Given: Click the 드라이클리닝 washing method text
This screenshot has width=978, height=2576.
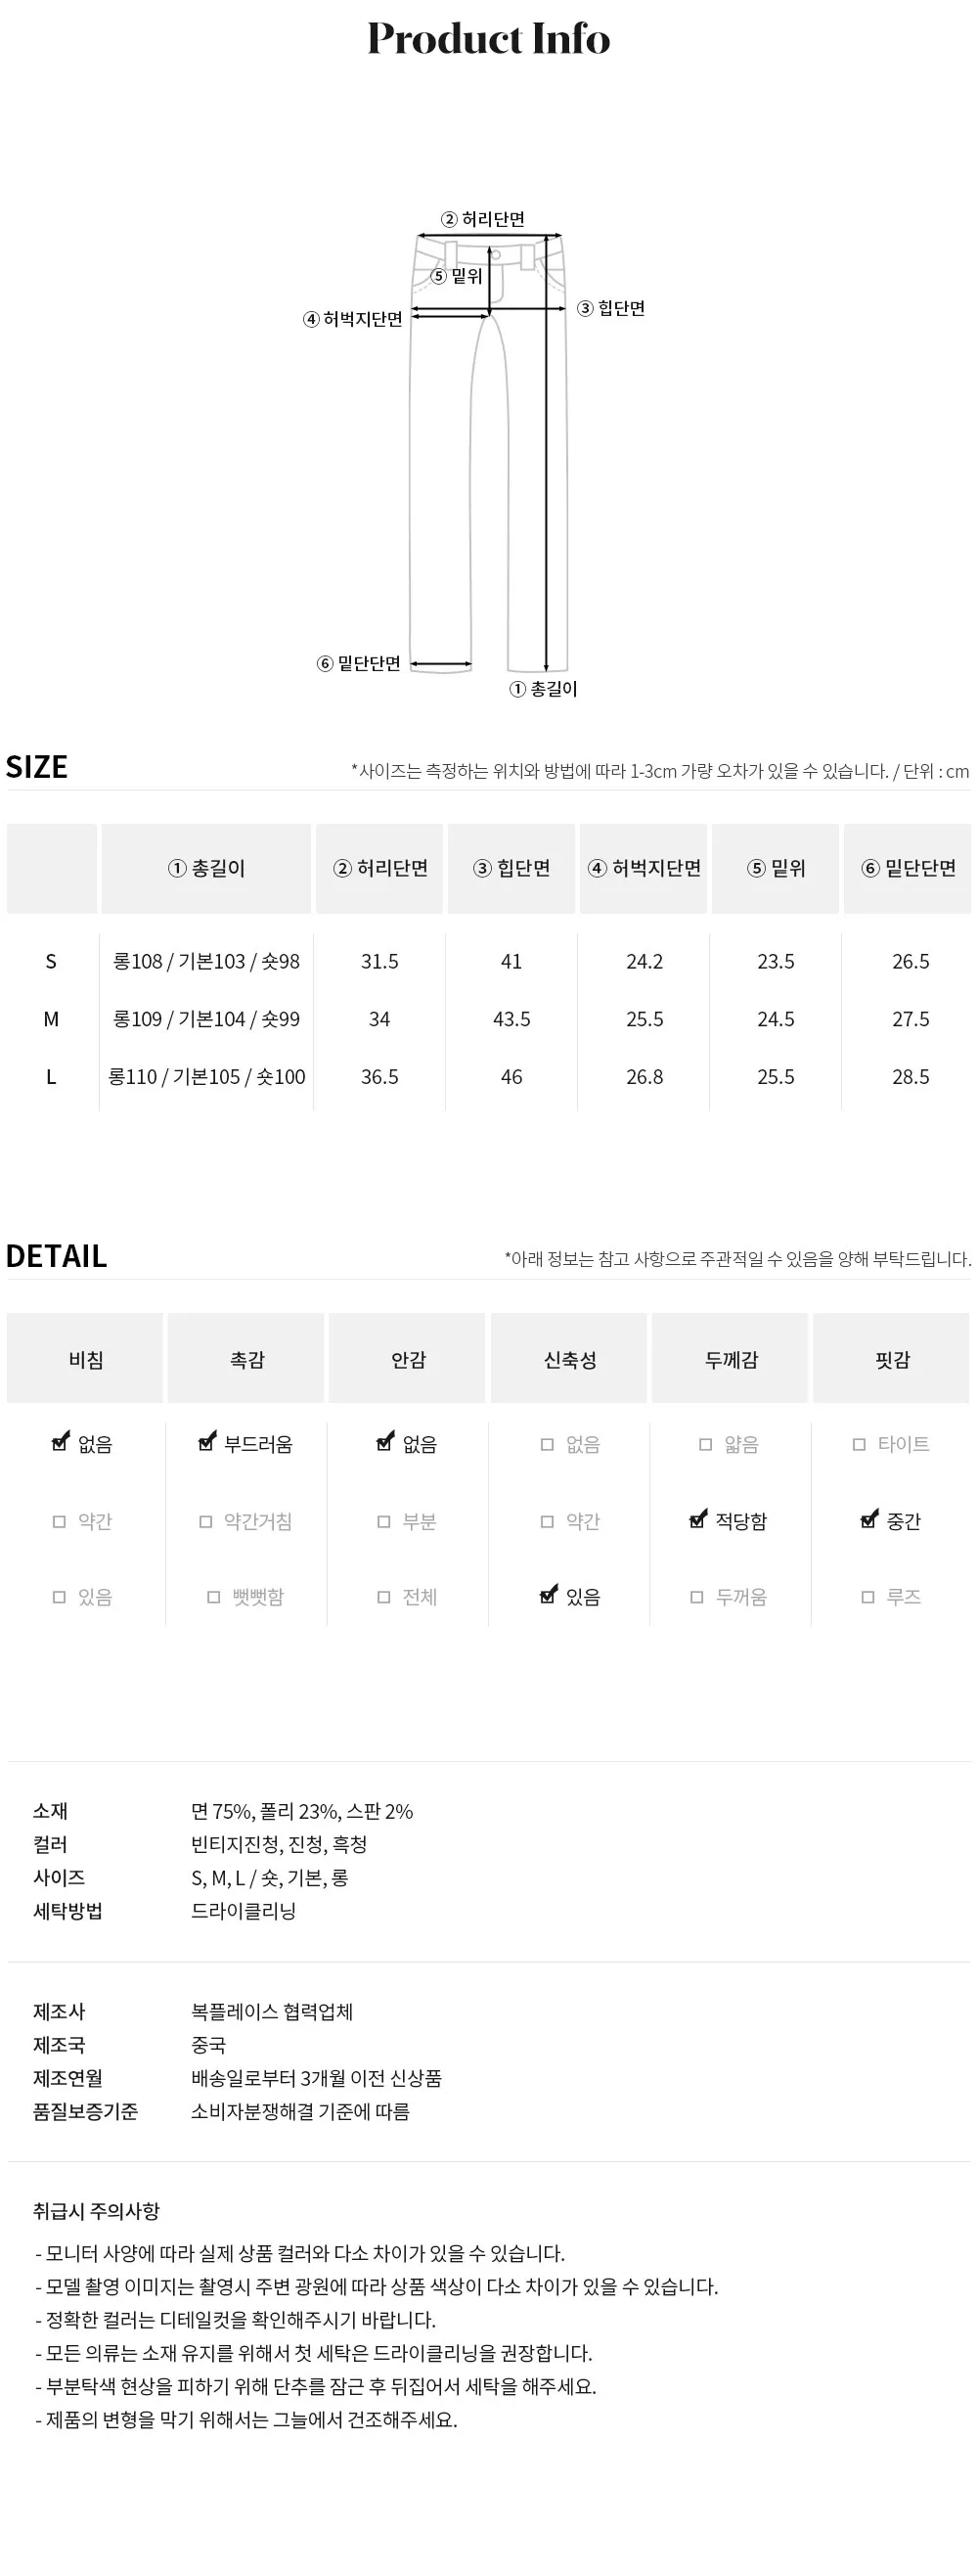Looking at the screenshot, I should point(243,1910).
